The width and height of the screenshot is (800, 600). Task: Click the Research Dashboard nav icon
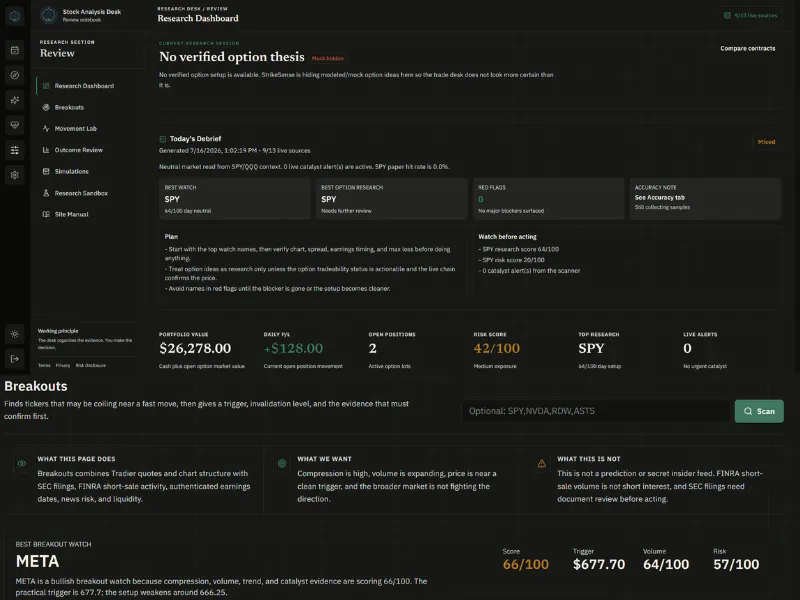coord(46,86)
